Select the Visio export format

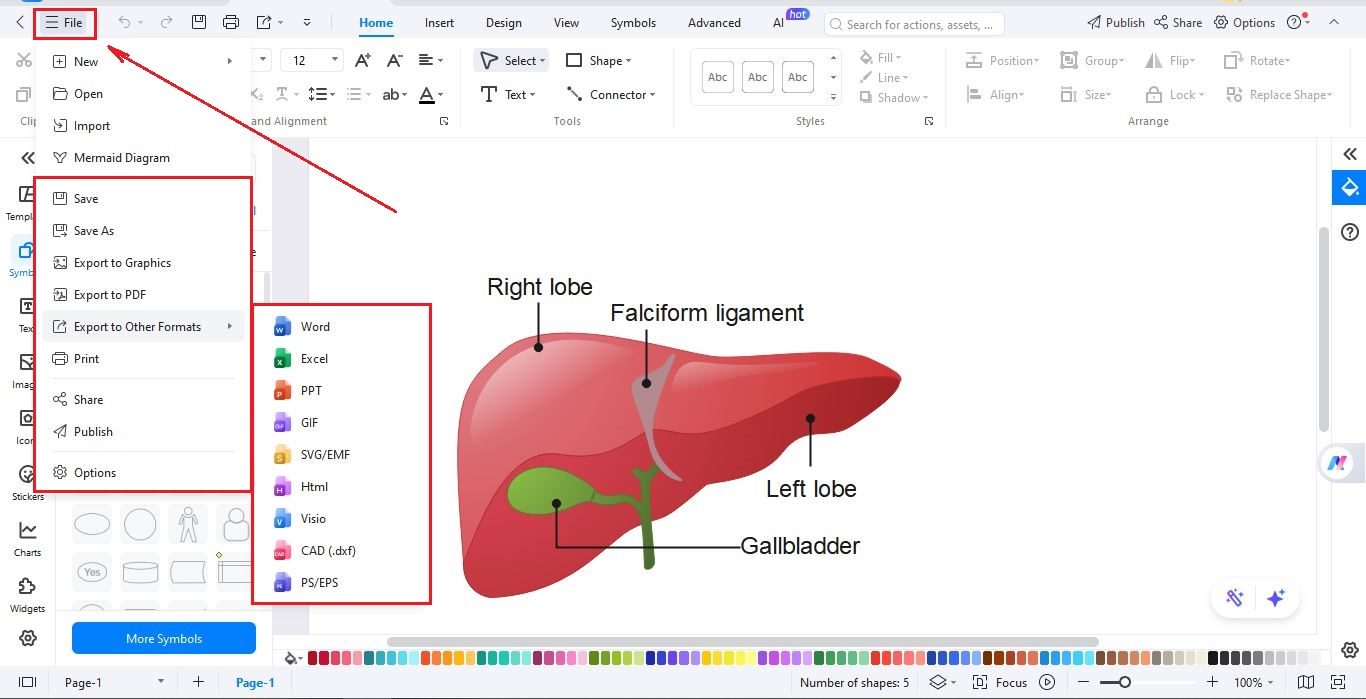[313, 518]
